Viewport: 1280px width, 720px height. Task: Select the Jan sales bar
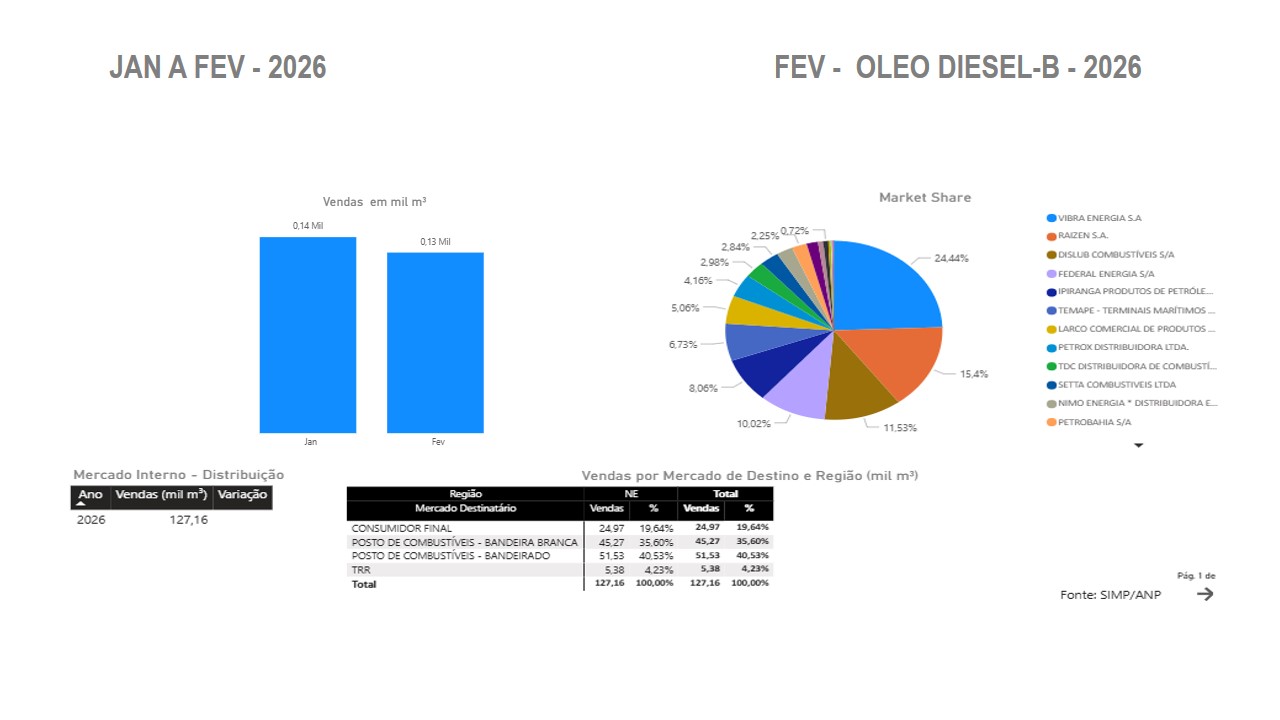click(x=307, y=335)
